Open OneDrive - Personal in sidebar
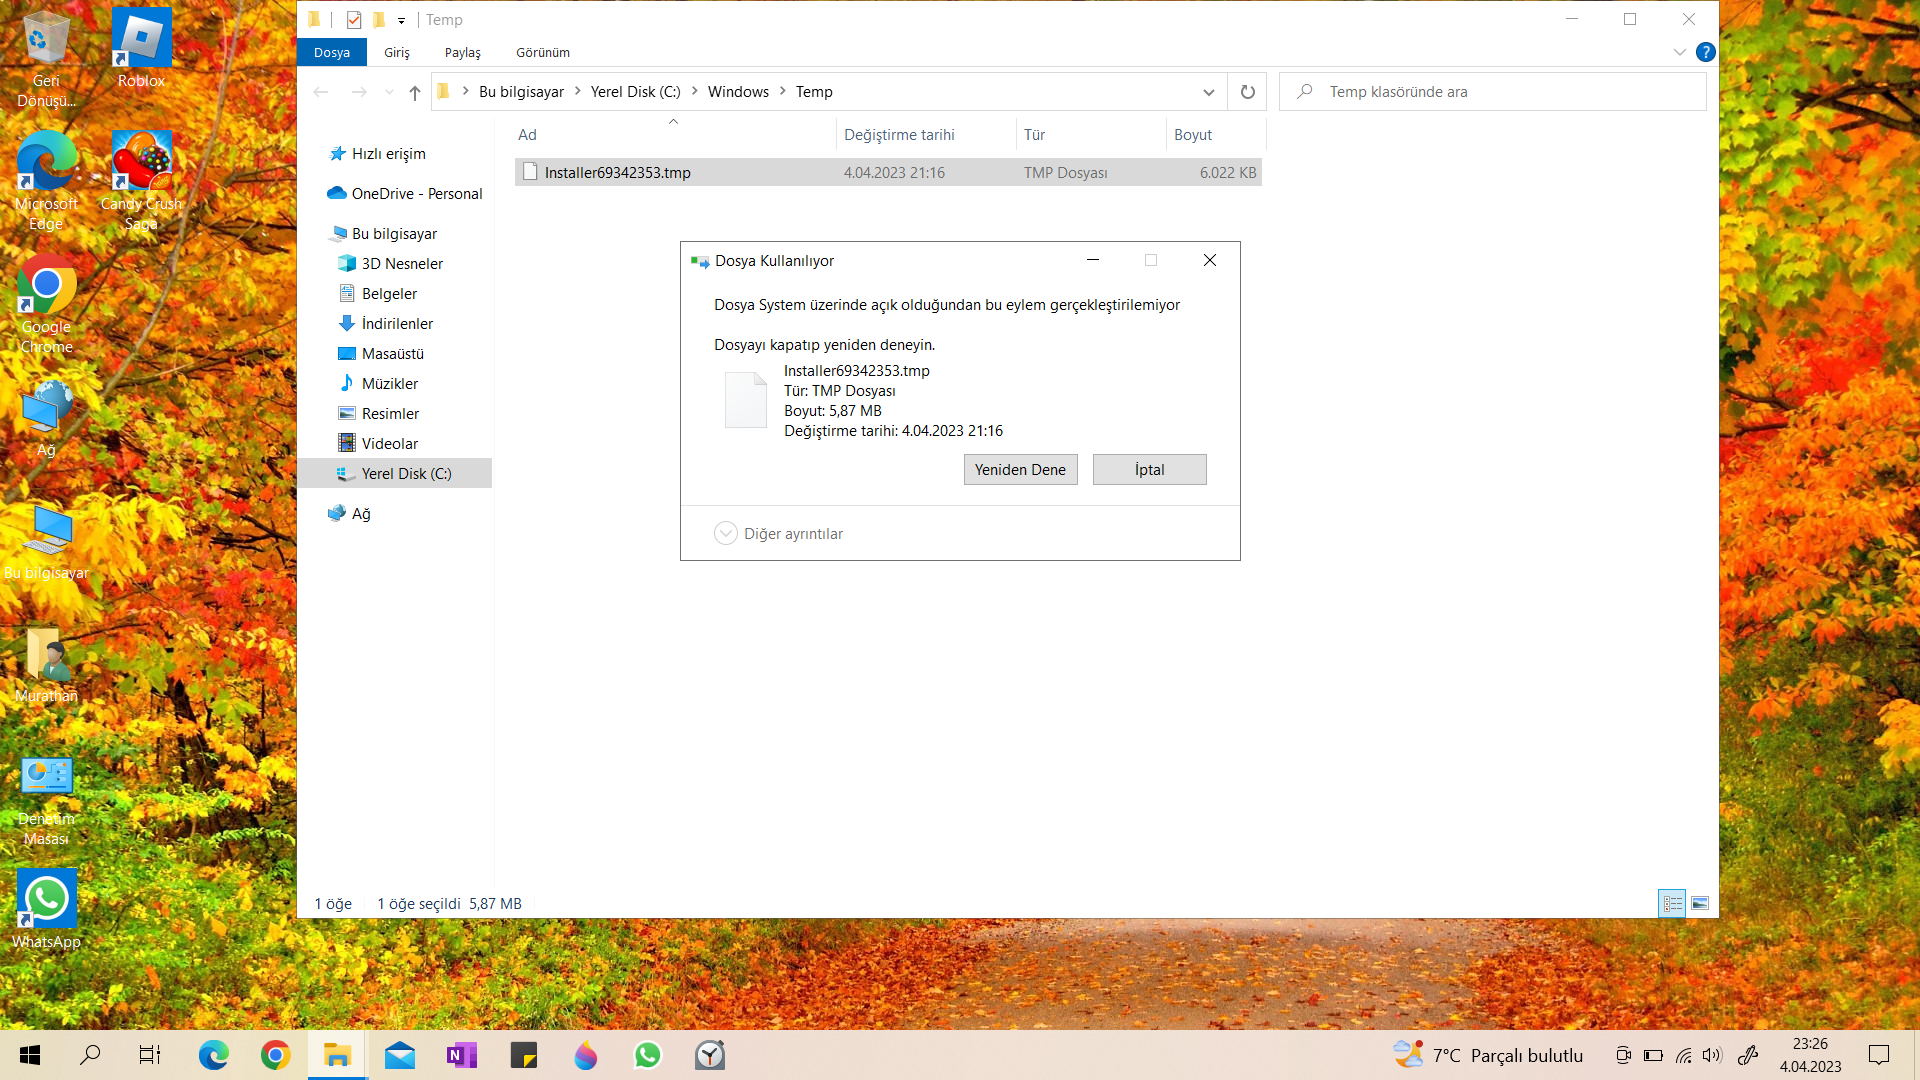 point(416,194)
